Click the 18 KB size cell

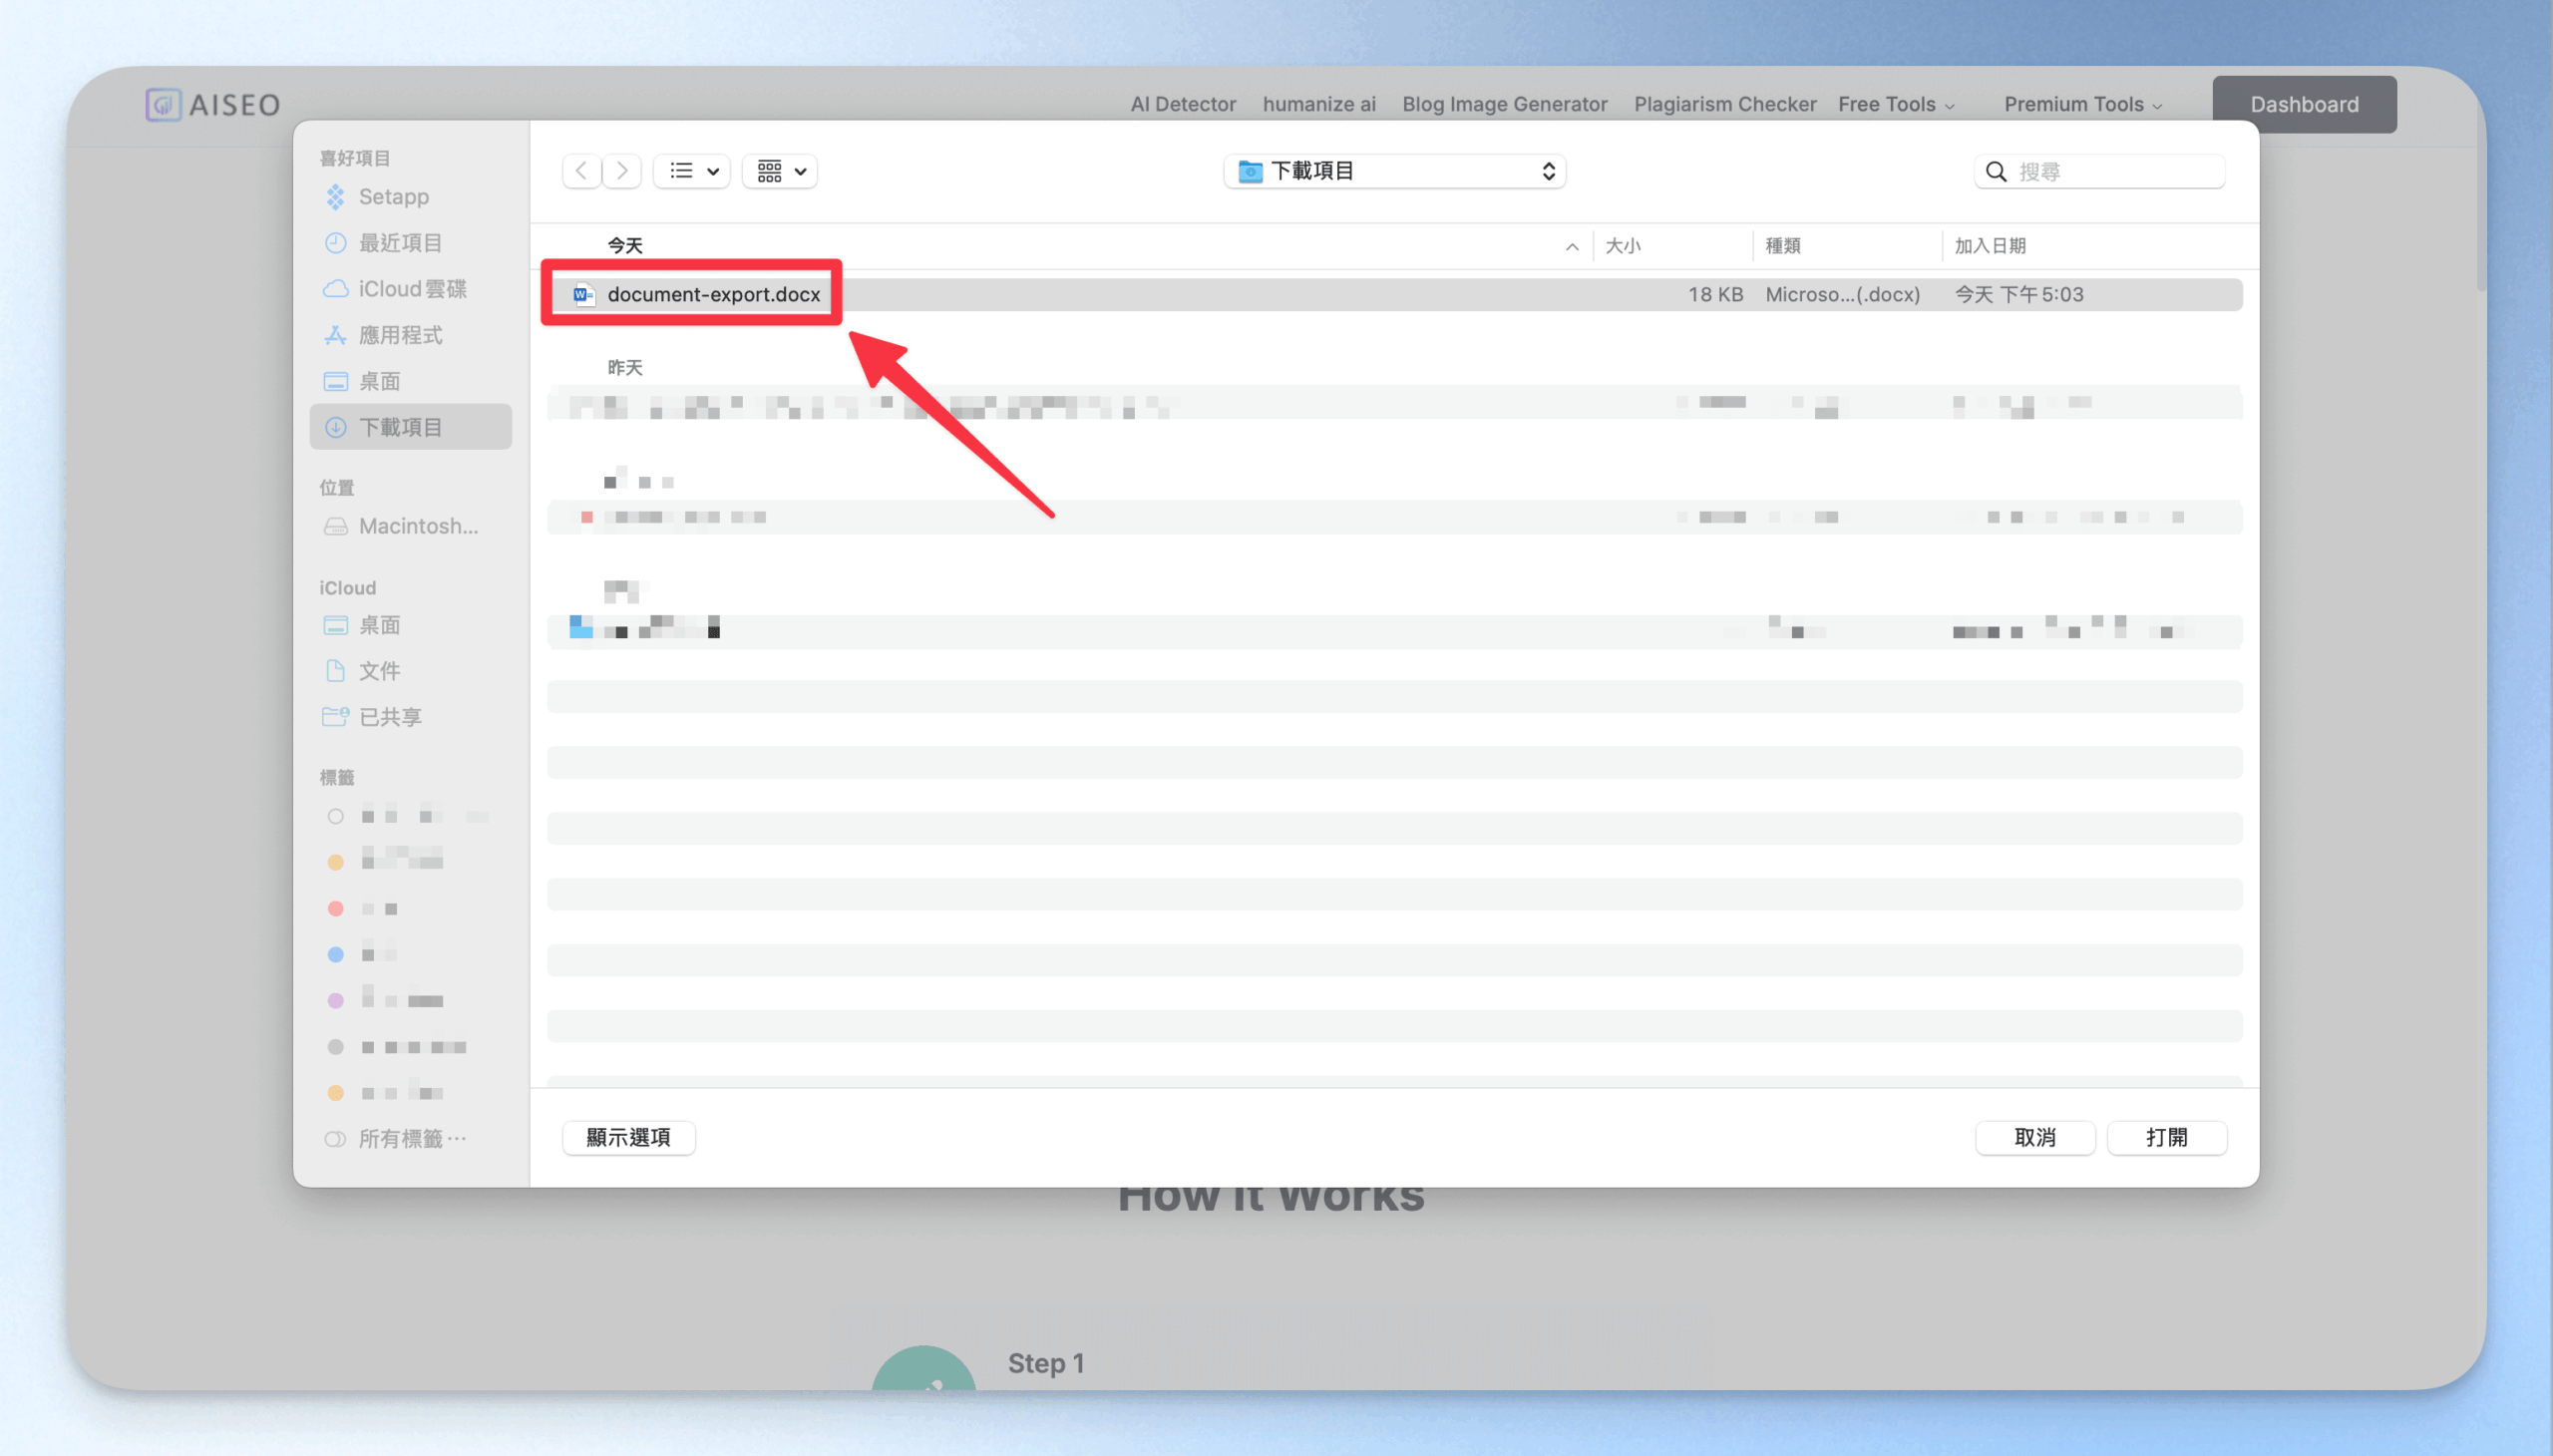1716,294
